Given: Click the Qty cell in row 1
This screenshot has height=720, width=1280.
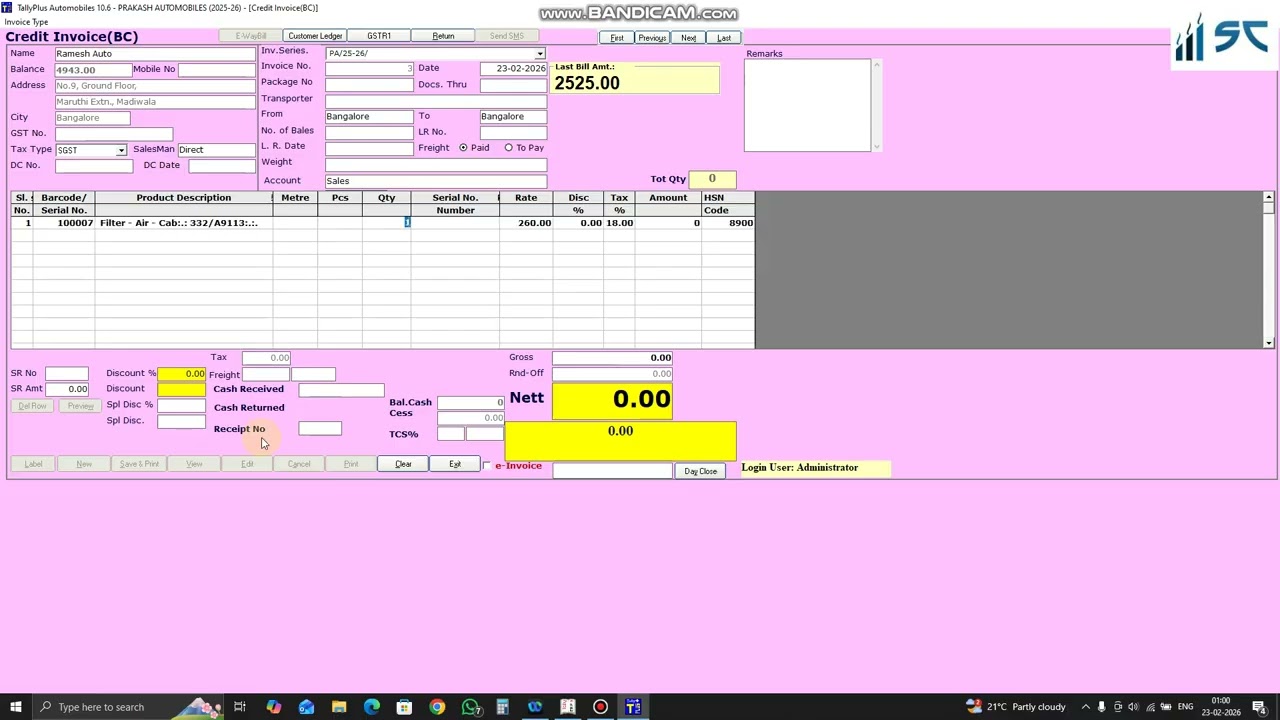Looking at the screenshot, I should [387, 223].
